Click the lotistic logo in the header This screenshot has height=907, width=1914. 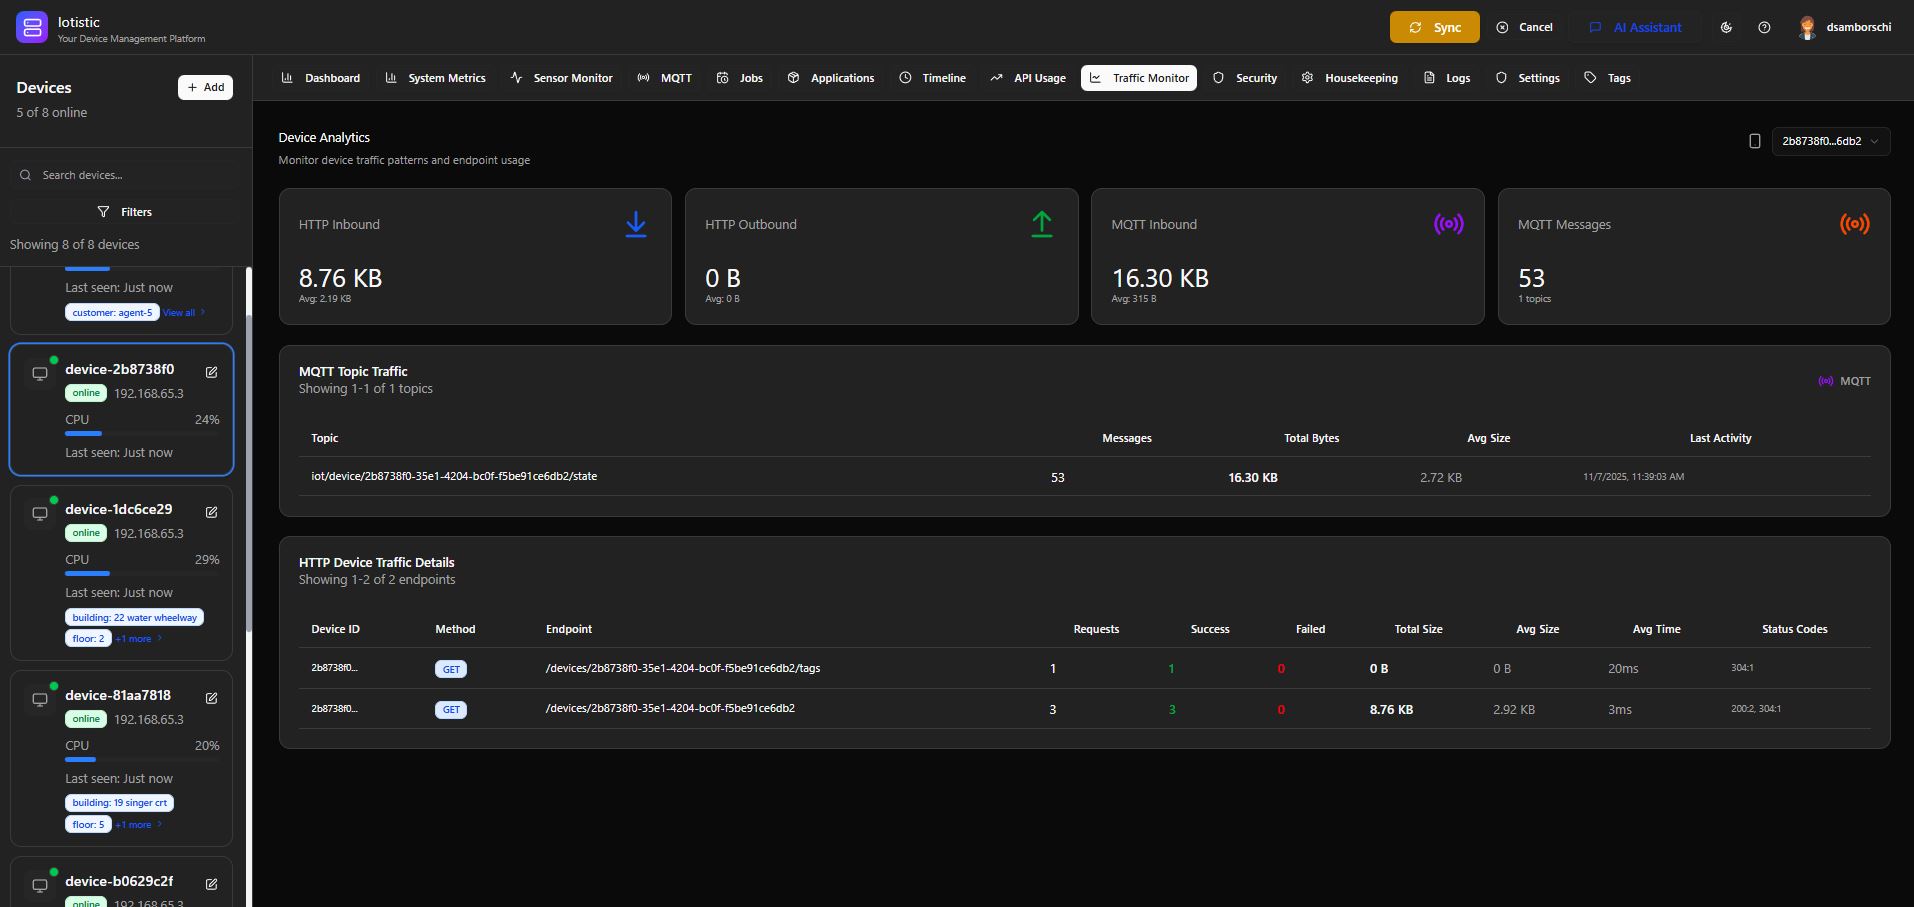coord(31,27)
